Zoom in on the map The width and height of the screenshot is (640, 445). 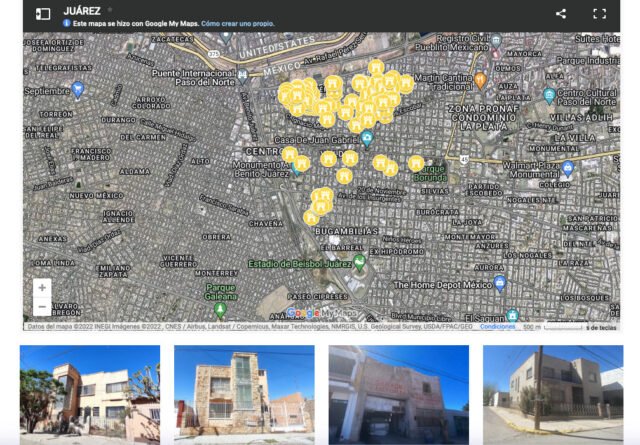42,288
